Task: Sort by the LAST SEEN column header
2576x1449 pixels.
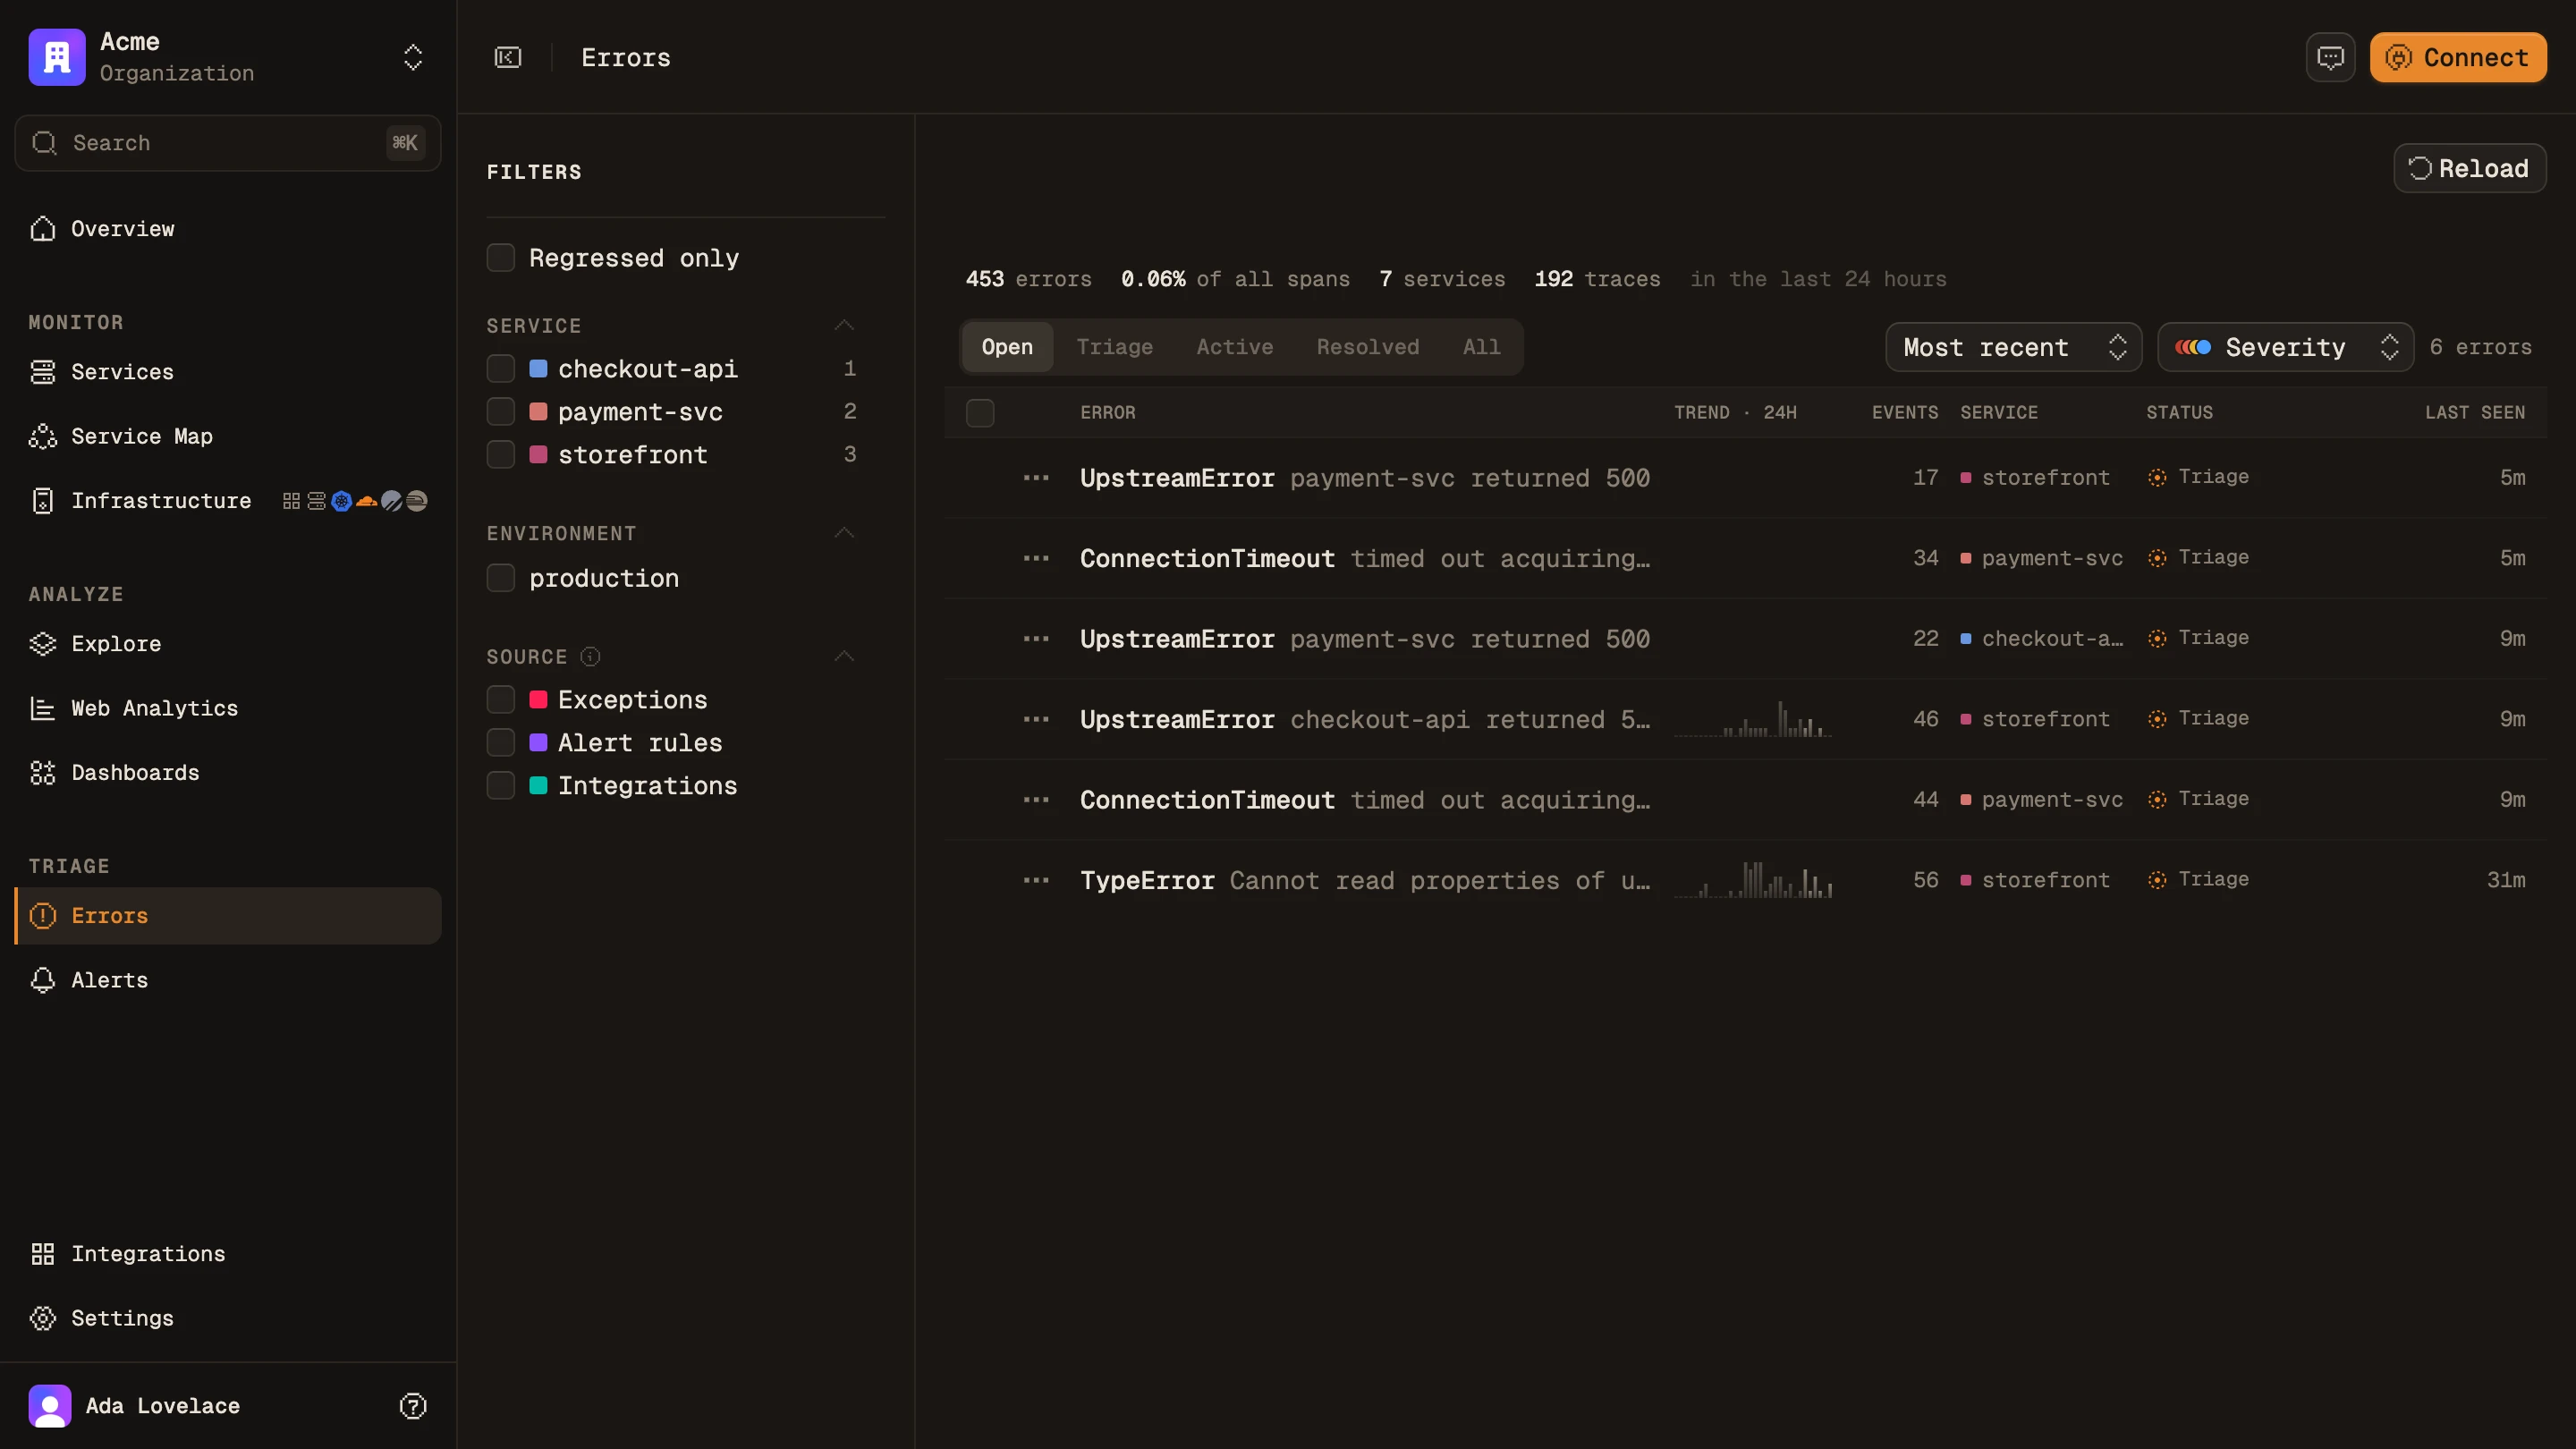Action: (x=2475, y=413)
